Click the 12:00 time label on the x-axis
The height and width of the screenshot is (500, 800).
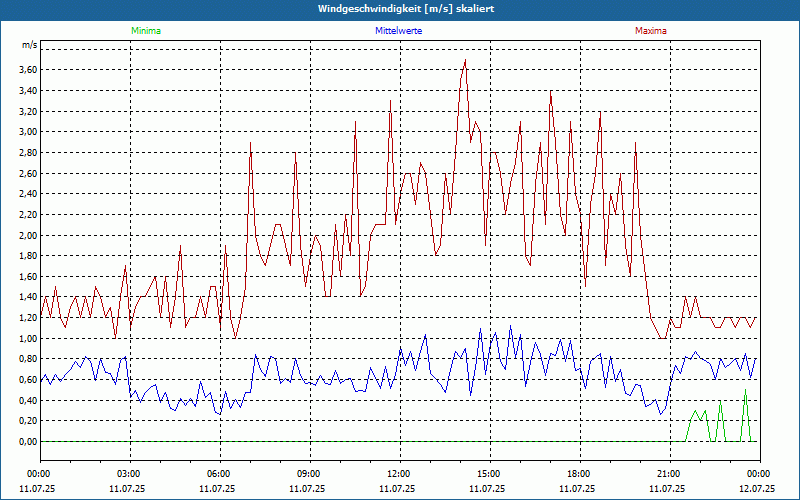(x=400, y=474)
